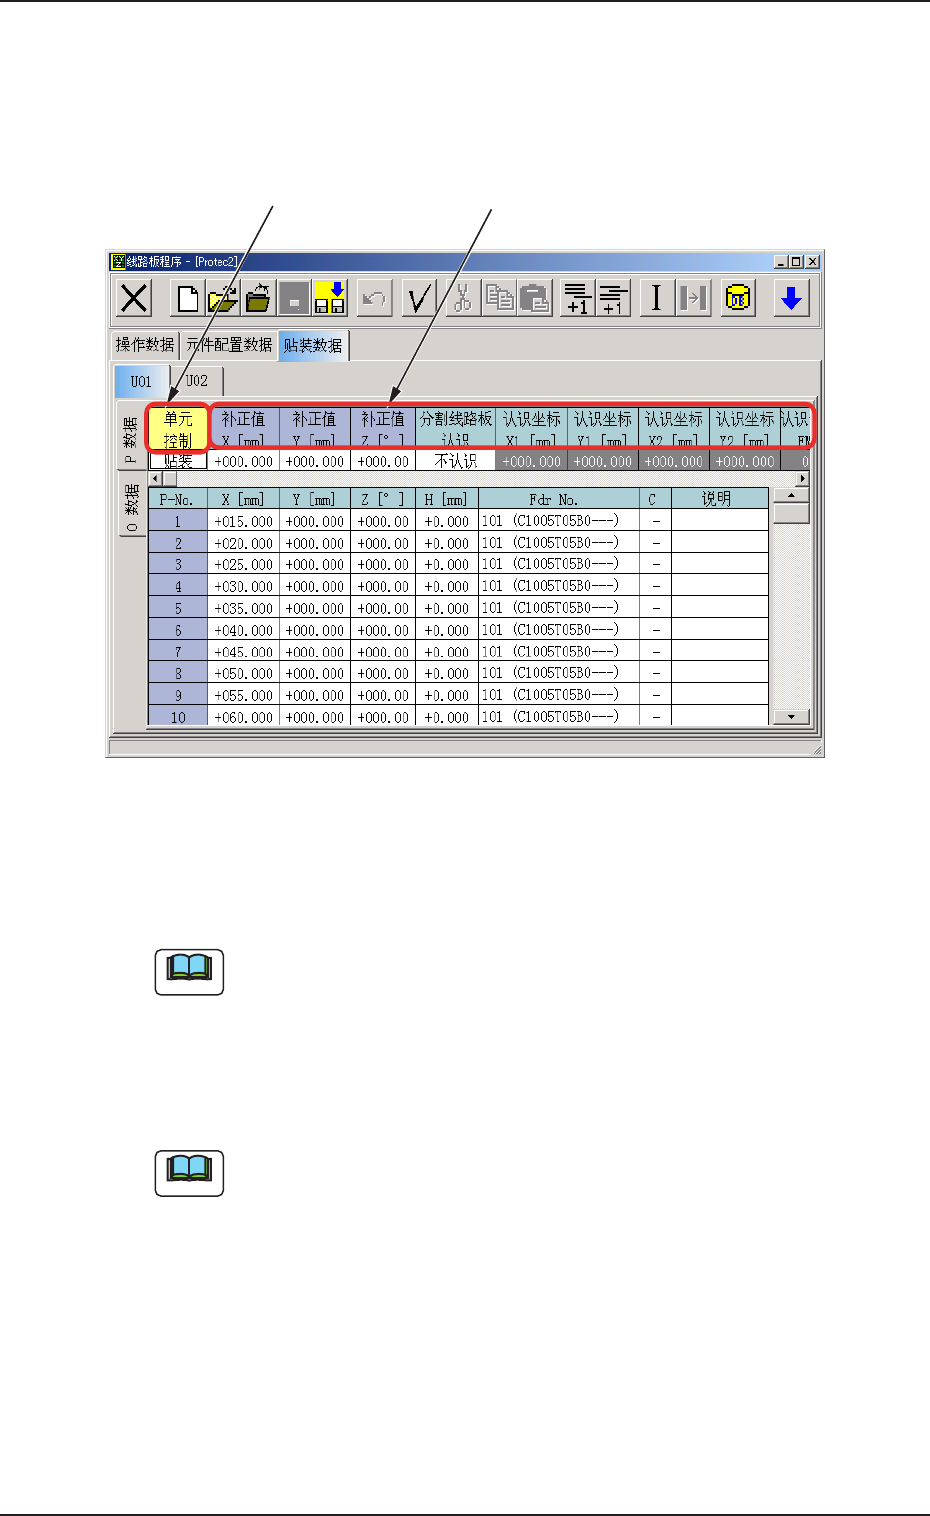Switch to the 元件配置数据 tab
The width and height of the screenshot is (930, 1516).
[229, 345]
